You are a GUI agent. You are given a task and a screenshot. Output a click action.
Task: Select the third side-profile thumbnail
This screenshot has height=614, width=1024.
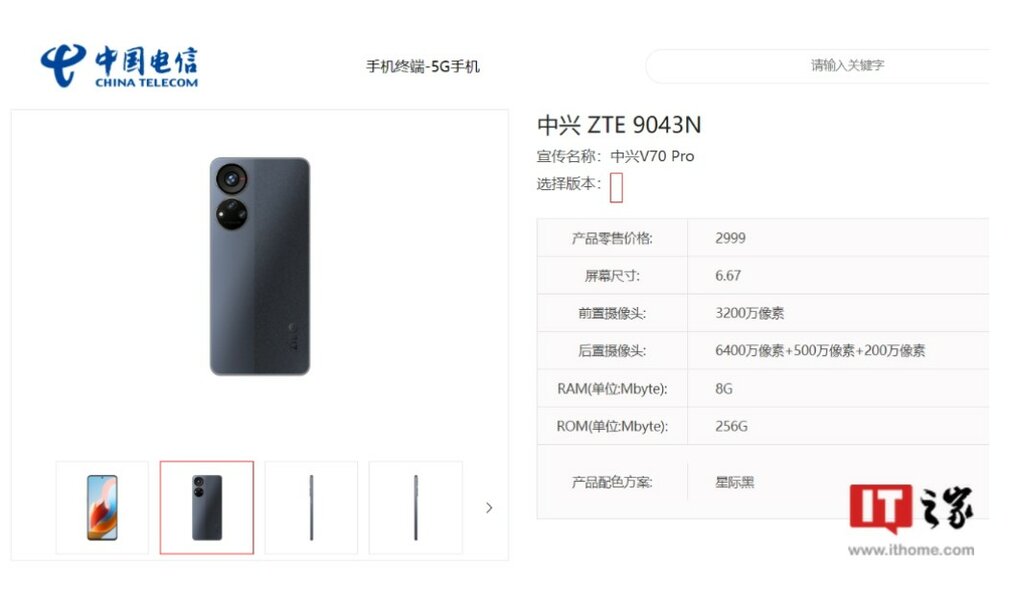[312, 508]
